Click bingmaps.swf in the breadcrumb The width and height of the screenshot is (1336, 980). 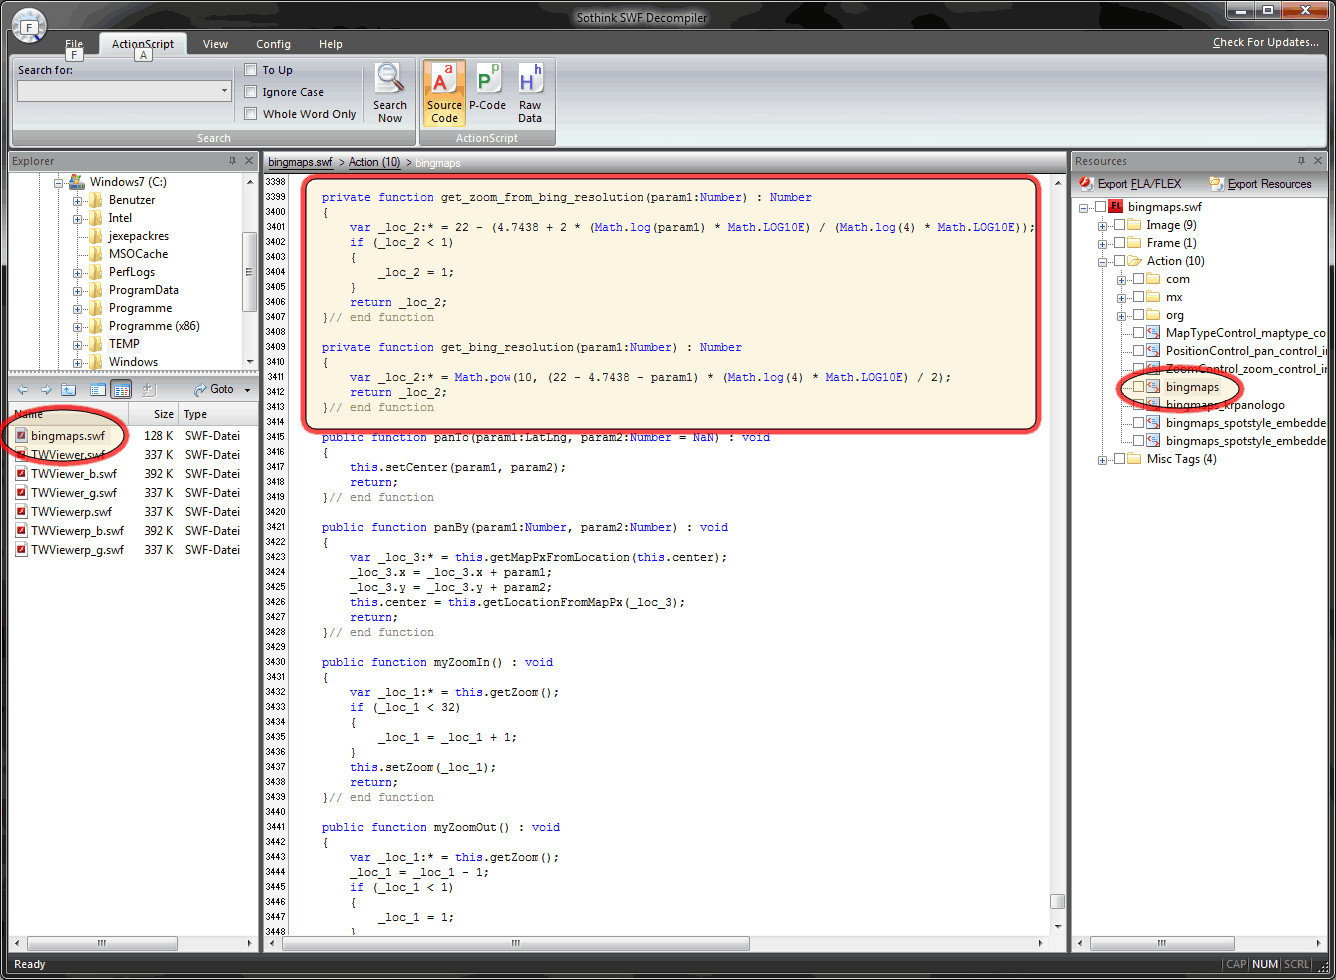coord(300,162)
